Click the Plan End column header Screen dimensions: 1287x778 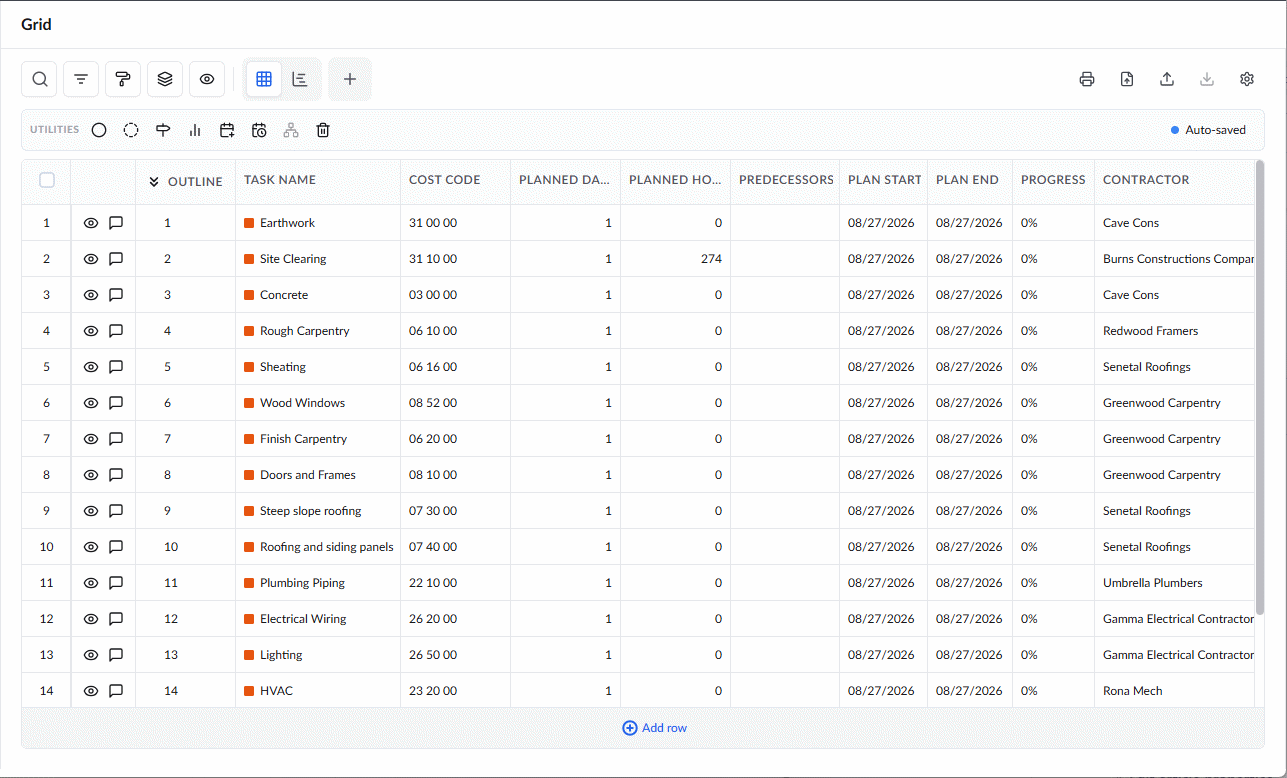(x=970, y=180)
